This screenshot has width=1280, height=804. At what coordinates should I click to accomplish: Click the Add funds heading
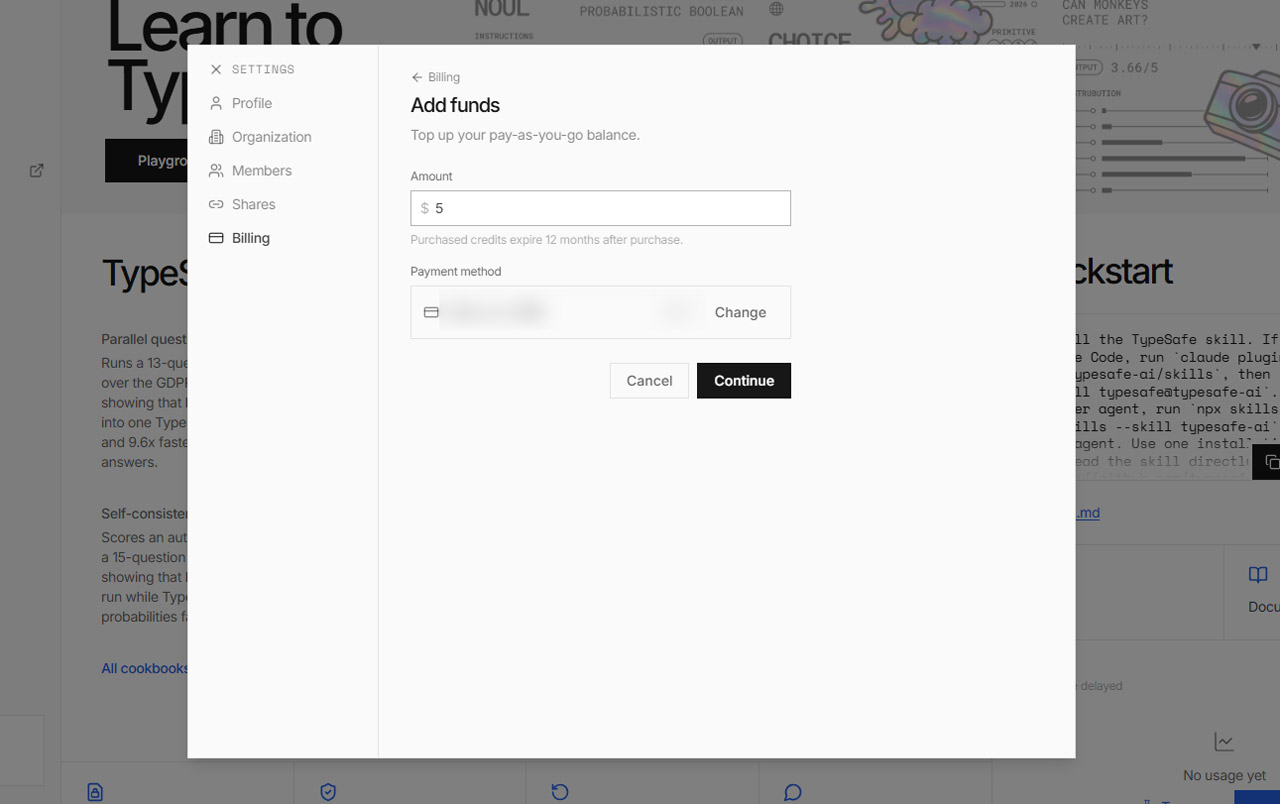pos(455,105)
